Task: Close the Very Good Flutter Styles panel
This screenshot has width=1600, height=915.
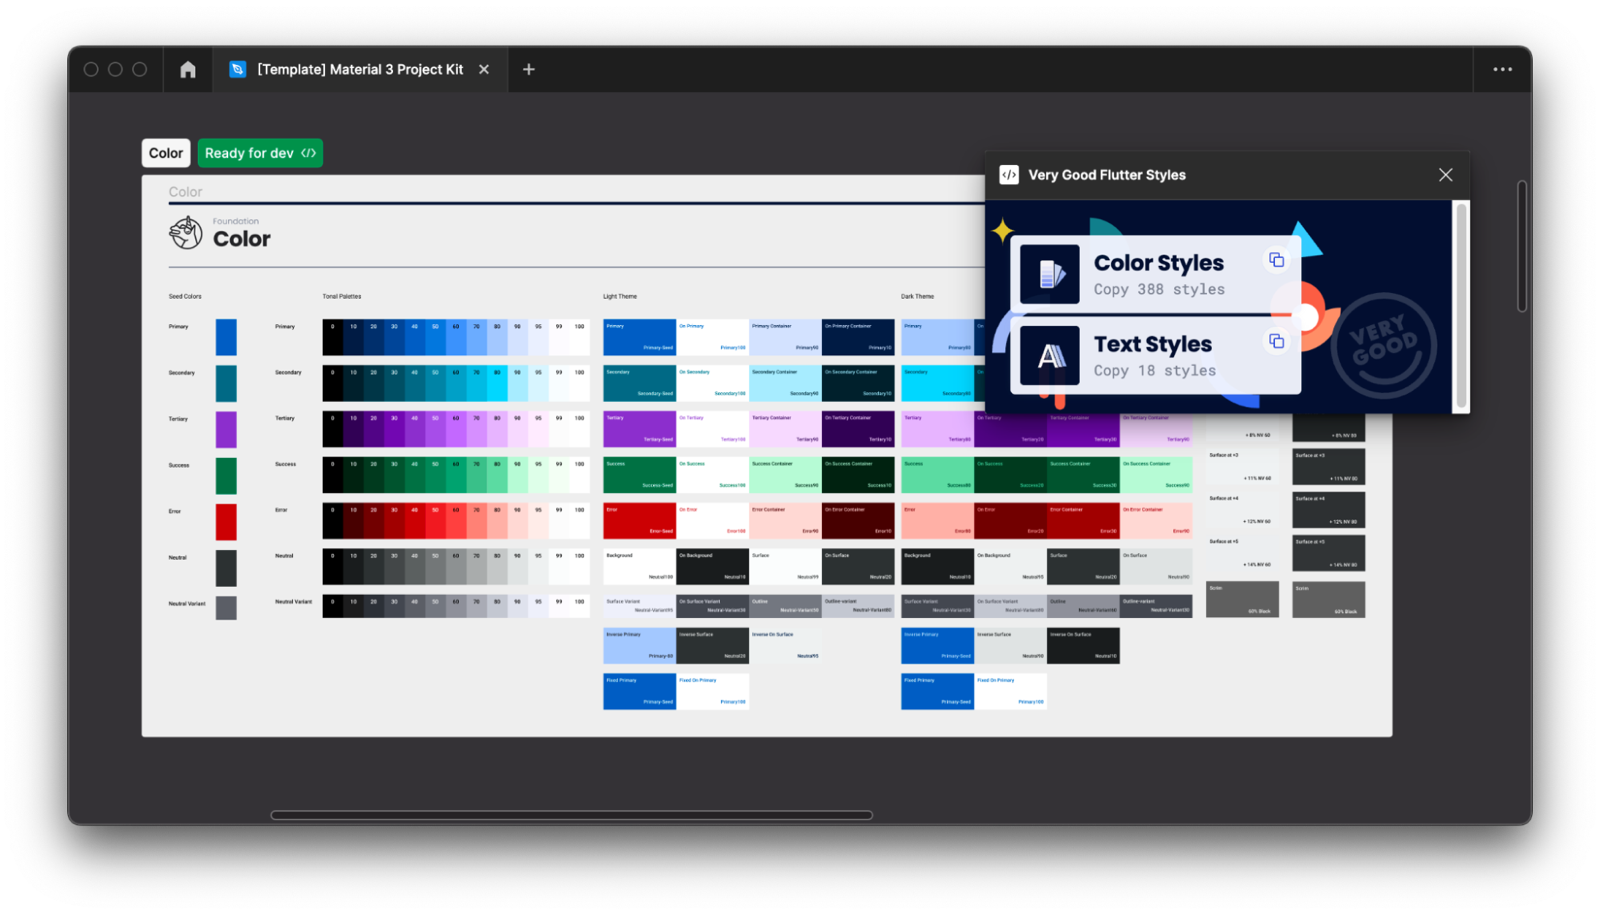Action: click(1445, 175)
